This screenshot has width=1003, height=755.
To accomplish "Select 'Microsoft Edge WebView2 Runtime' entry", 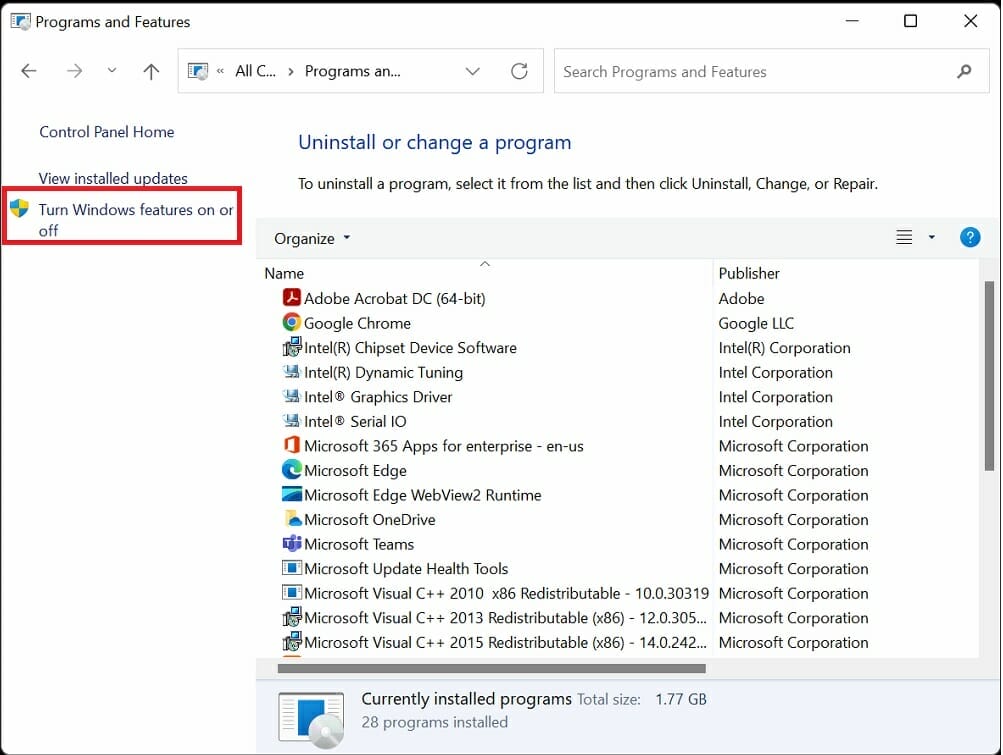I will pyautogui.click(x=422, y=495).
